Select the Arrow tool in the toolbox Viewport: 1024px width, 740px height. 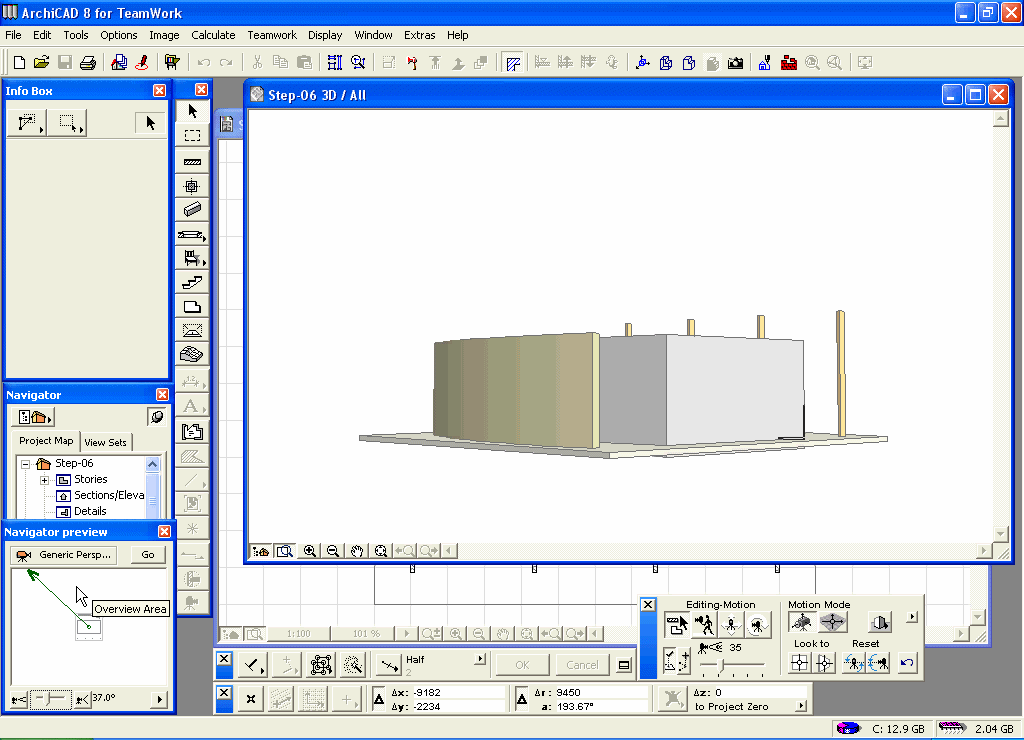click(x=193, y=111)
